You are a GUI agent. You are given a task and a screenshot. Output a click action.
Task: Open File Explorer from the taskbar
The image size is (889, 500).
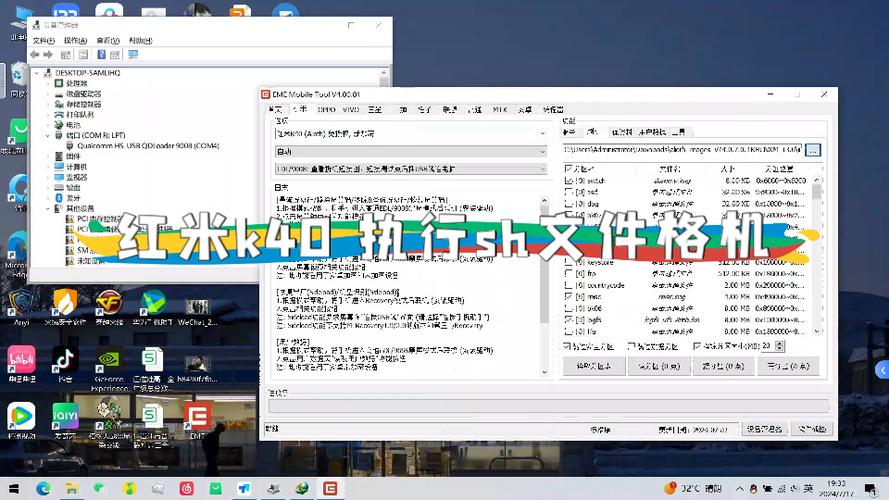click(x=71, y=489)
